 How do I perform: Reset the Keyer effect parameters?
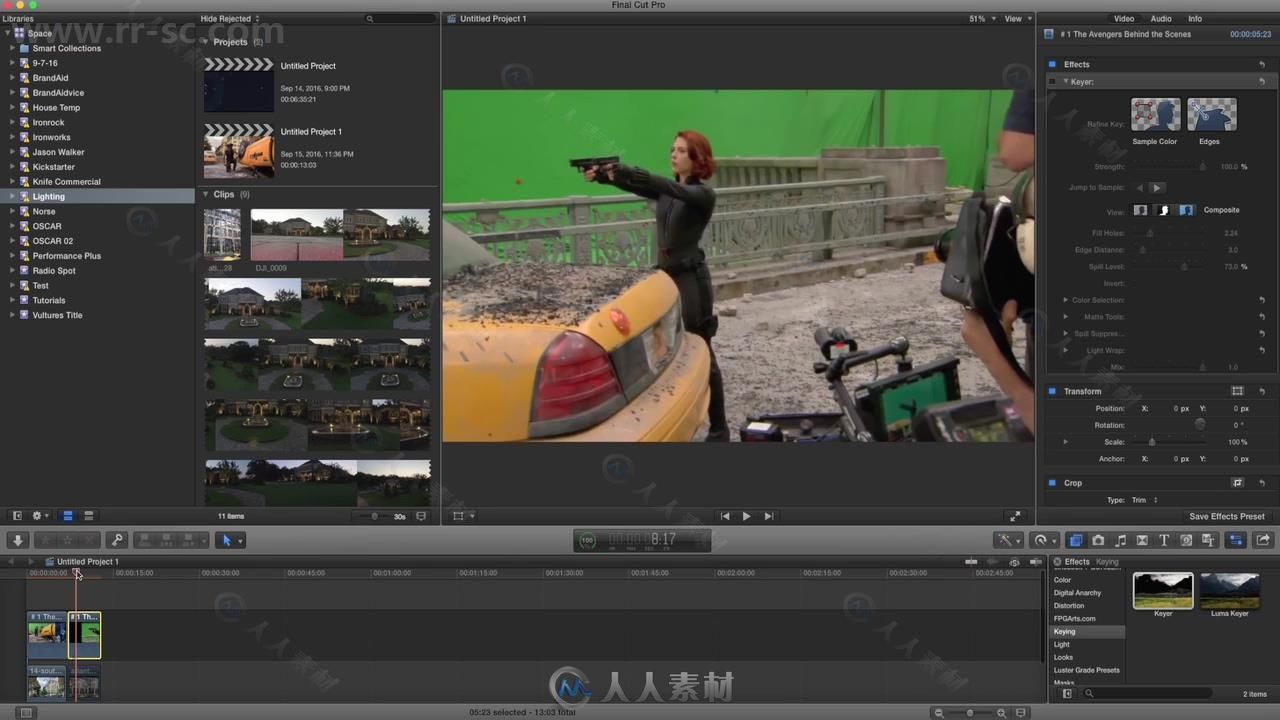[x=1262, y=81]
